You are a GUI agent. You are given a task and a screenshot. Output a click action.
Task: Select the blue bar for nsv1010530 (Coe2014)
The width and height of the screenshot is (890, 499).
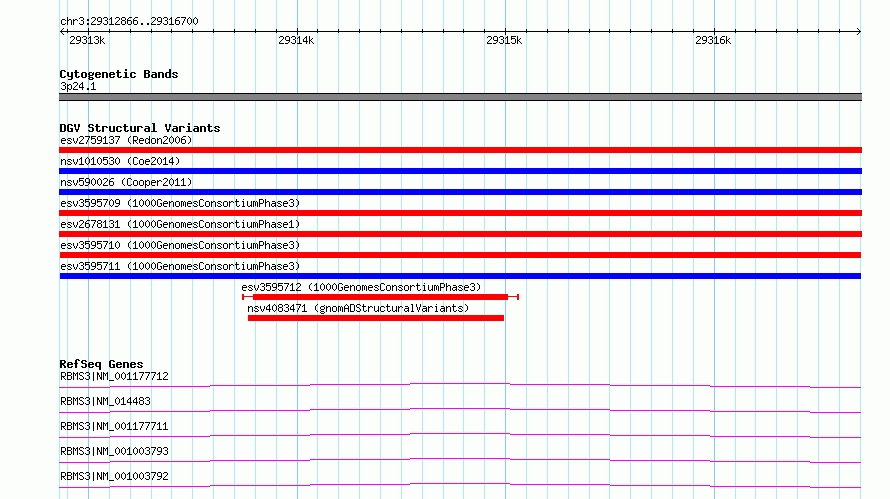[x=460, y=171]
